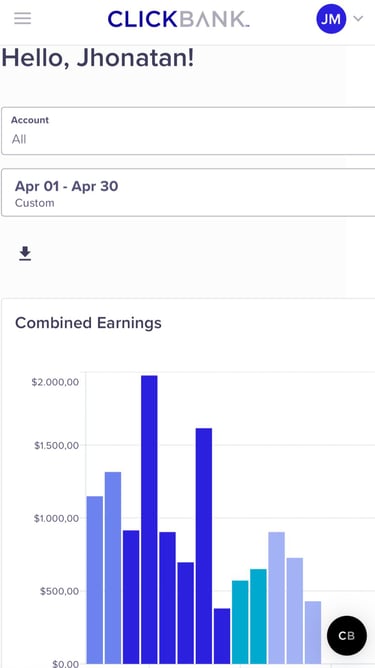This screenshot has width=375, height=668.
Task: Click the shortest dark blue bar
Action: pos(222,636)
